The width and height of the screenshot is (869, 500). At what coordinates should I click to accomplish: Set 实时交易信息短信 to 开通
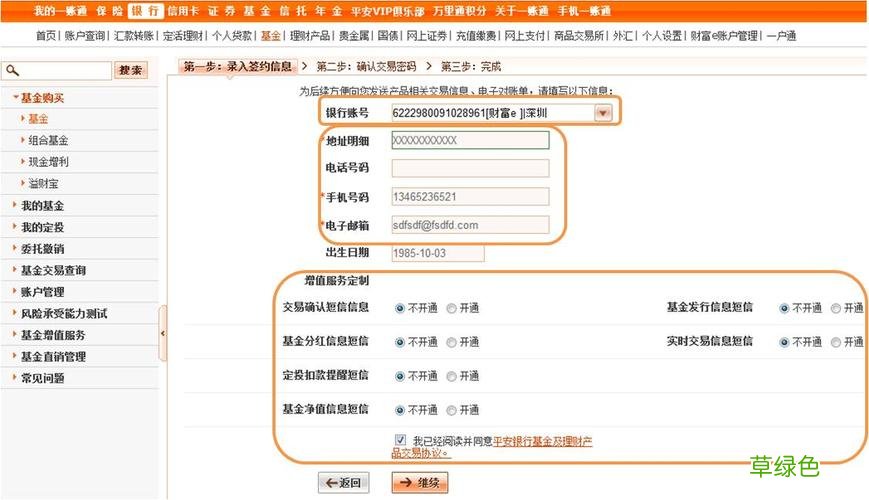tap(835, 343)
